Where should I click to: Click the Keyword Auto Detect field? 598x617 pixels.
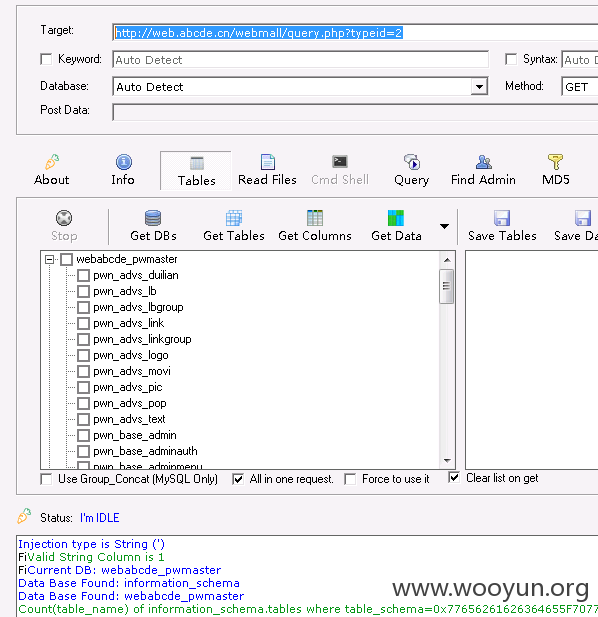click(x=301, y=60)
